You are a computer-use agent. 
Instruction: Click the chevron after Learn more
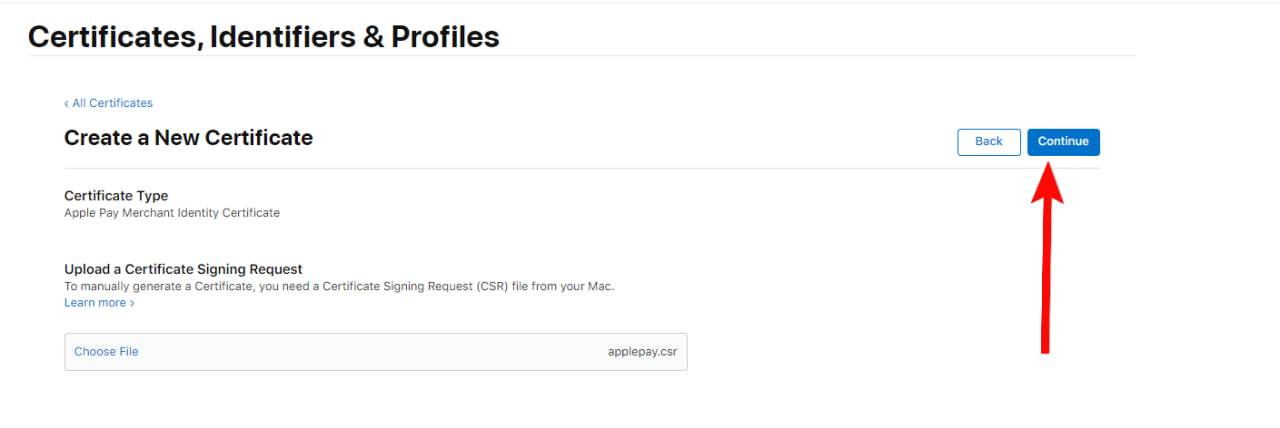pos(132,303)
